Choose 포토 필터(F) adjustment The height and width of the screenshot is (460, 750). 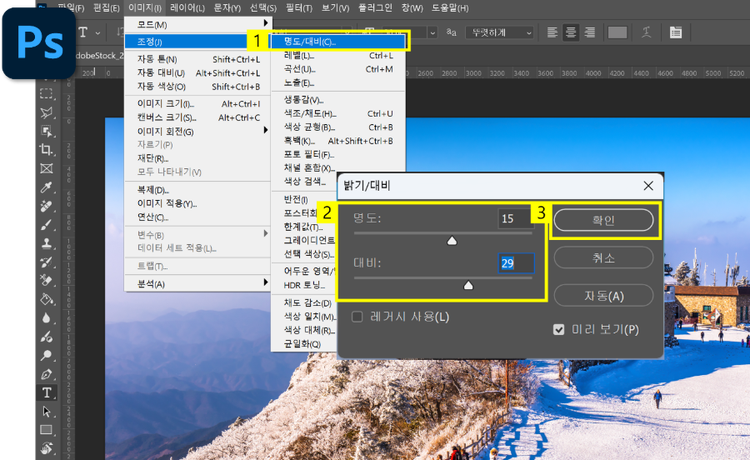pyautogui.click(x=338, y=154)
